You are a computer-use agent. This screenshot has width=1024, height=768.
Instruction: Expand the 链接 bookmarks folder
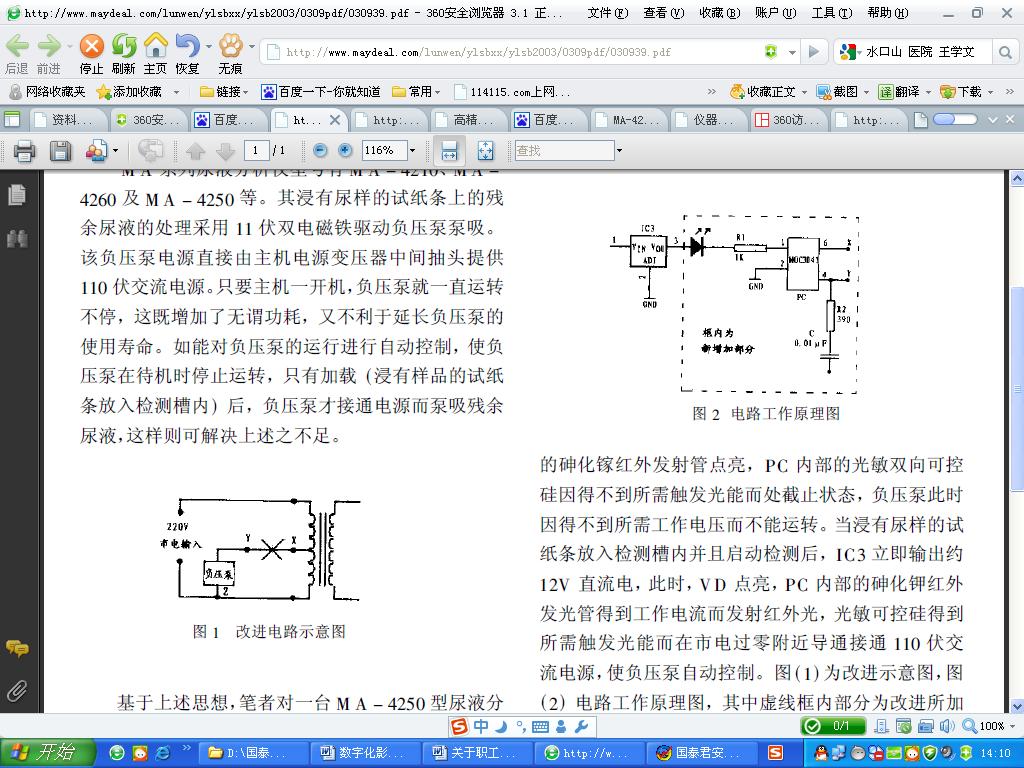pos(225,92)
